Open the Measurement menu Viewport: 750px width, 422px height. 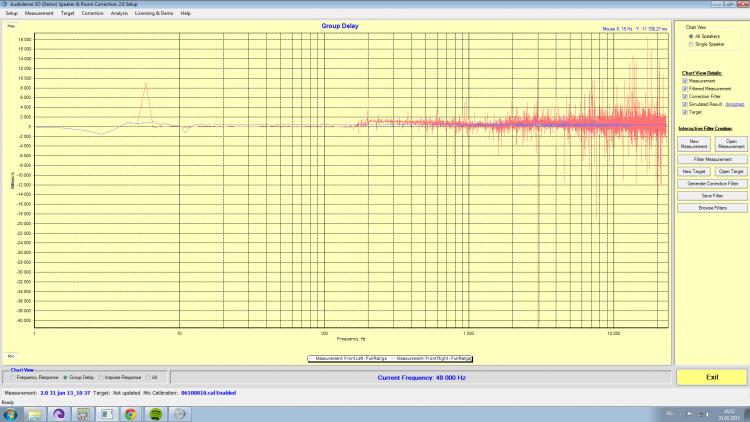pos(39,13)
